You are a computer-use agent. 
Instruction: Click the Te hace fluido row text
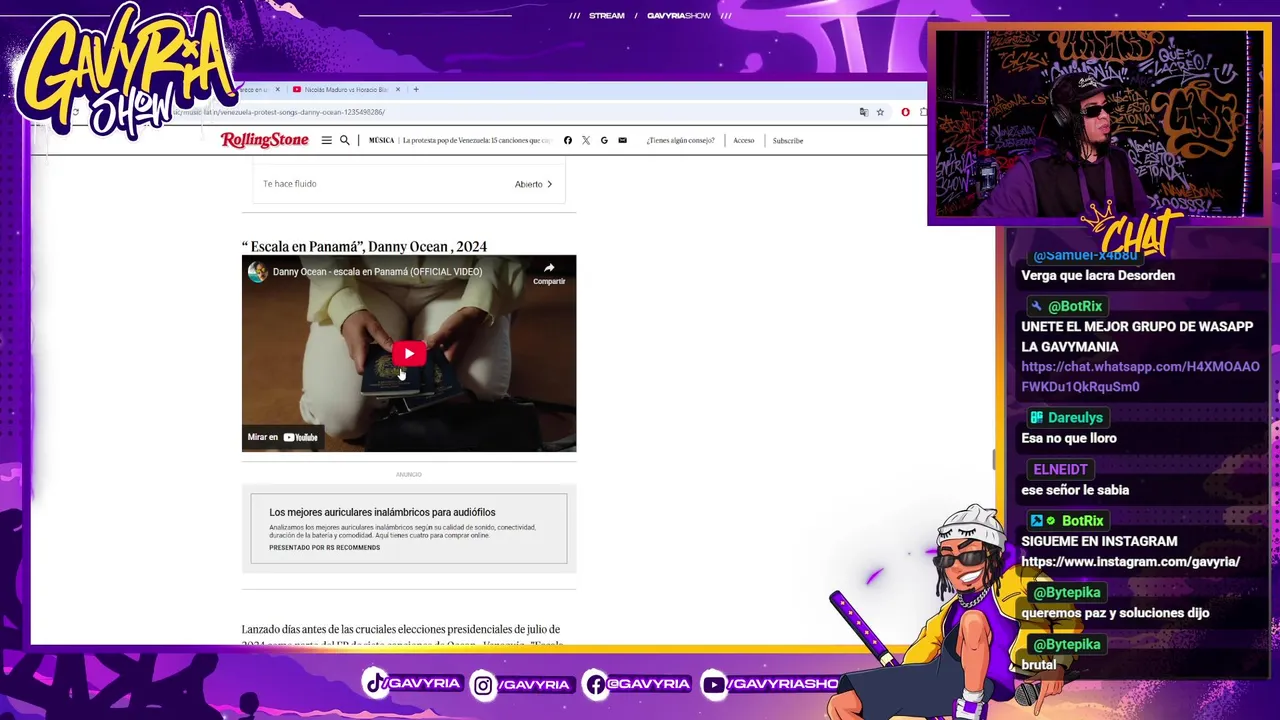click(x=290, y=184)
